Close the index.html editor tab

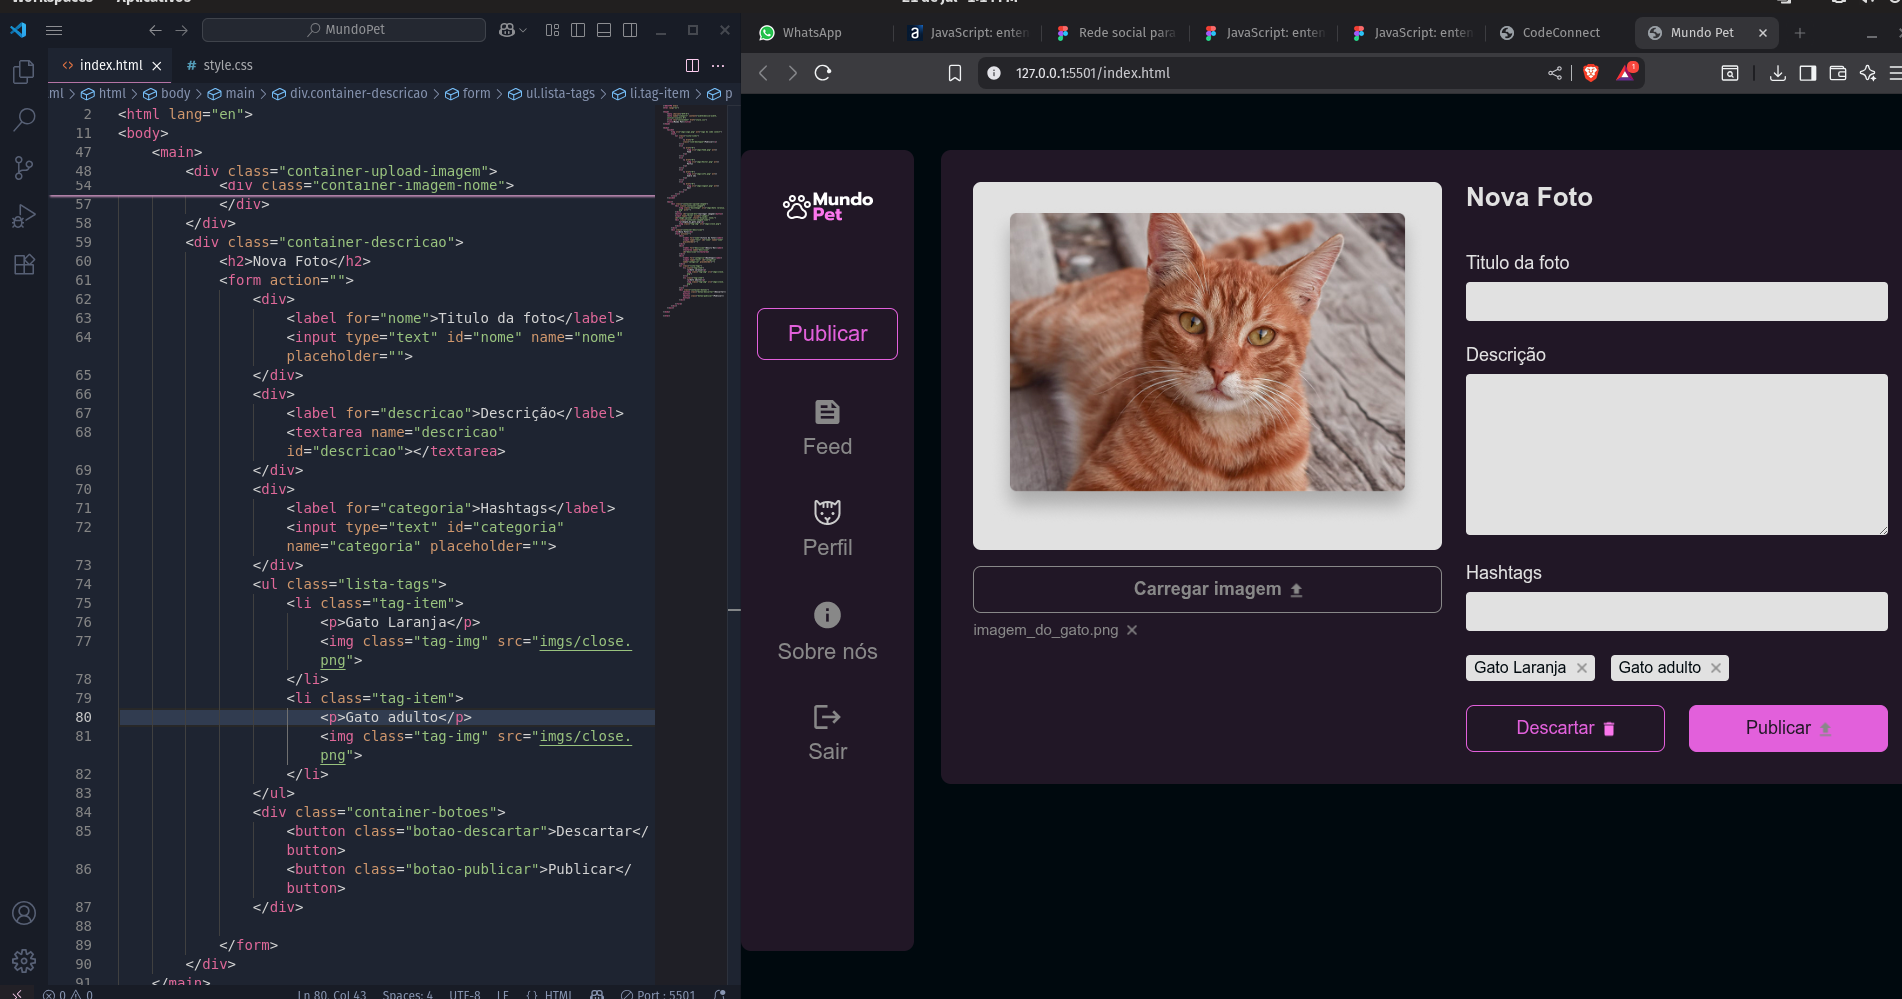pos(157,66)
